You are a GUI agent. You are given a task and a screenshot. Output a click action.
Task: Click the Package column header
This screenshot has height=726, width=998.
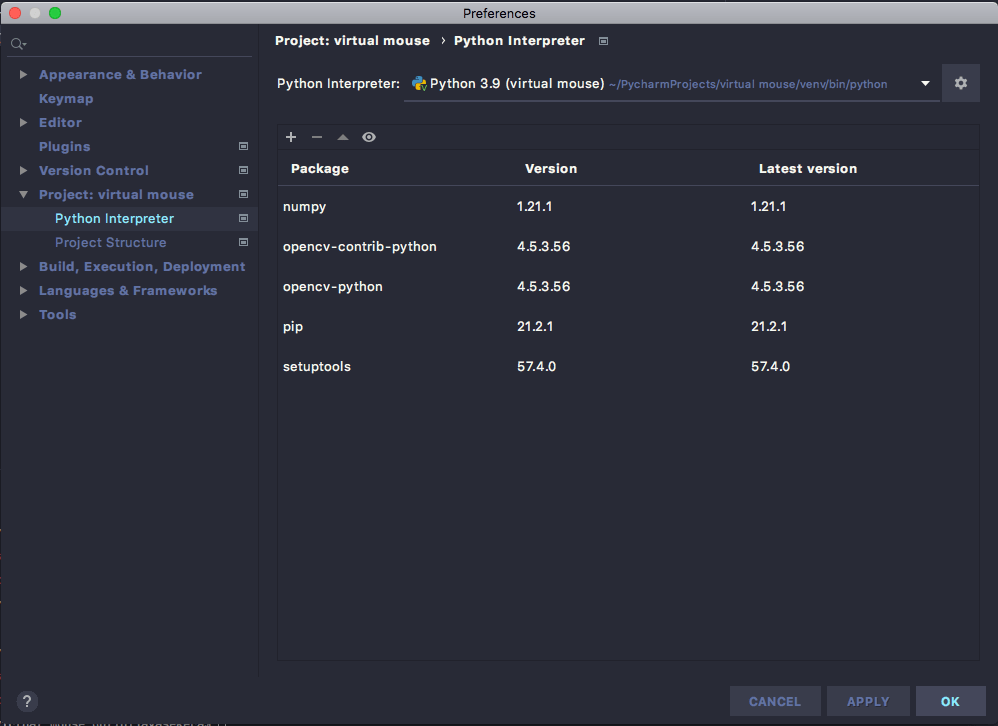320,169
